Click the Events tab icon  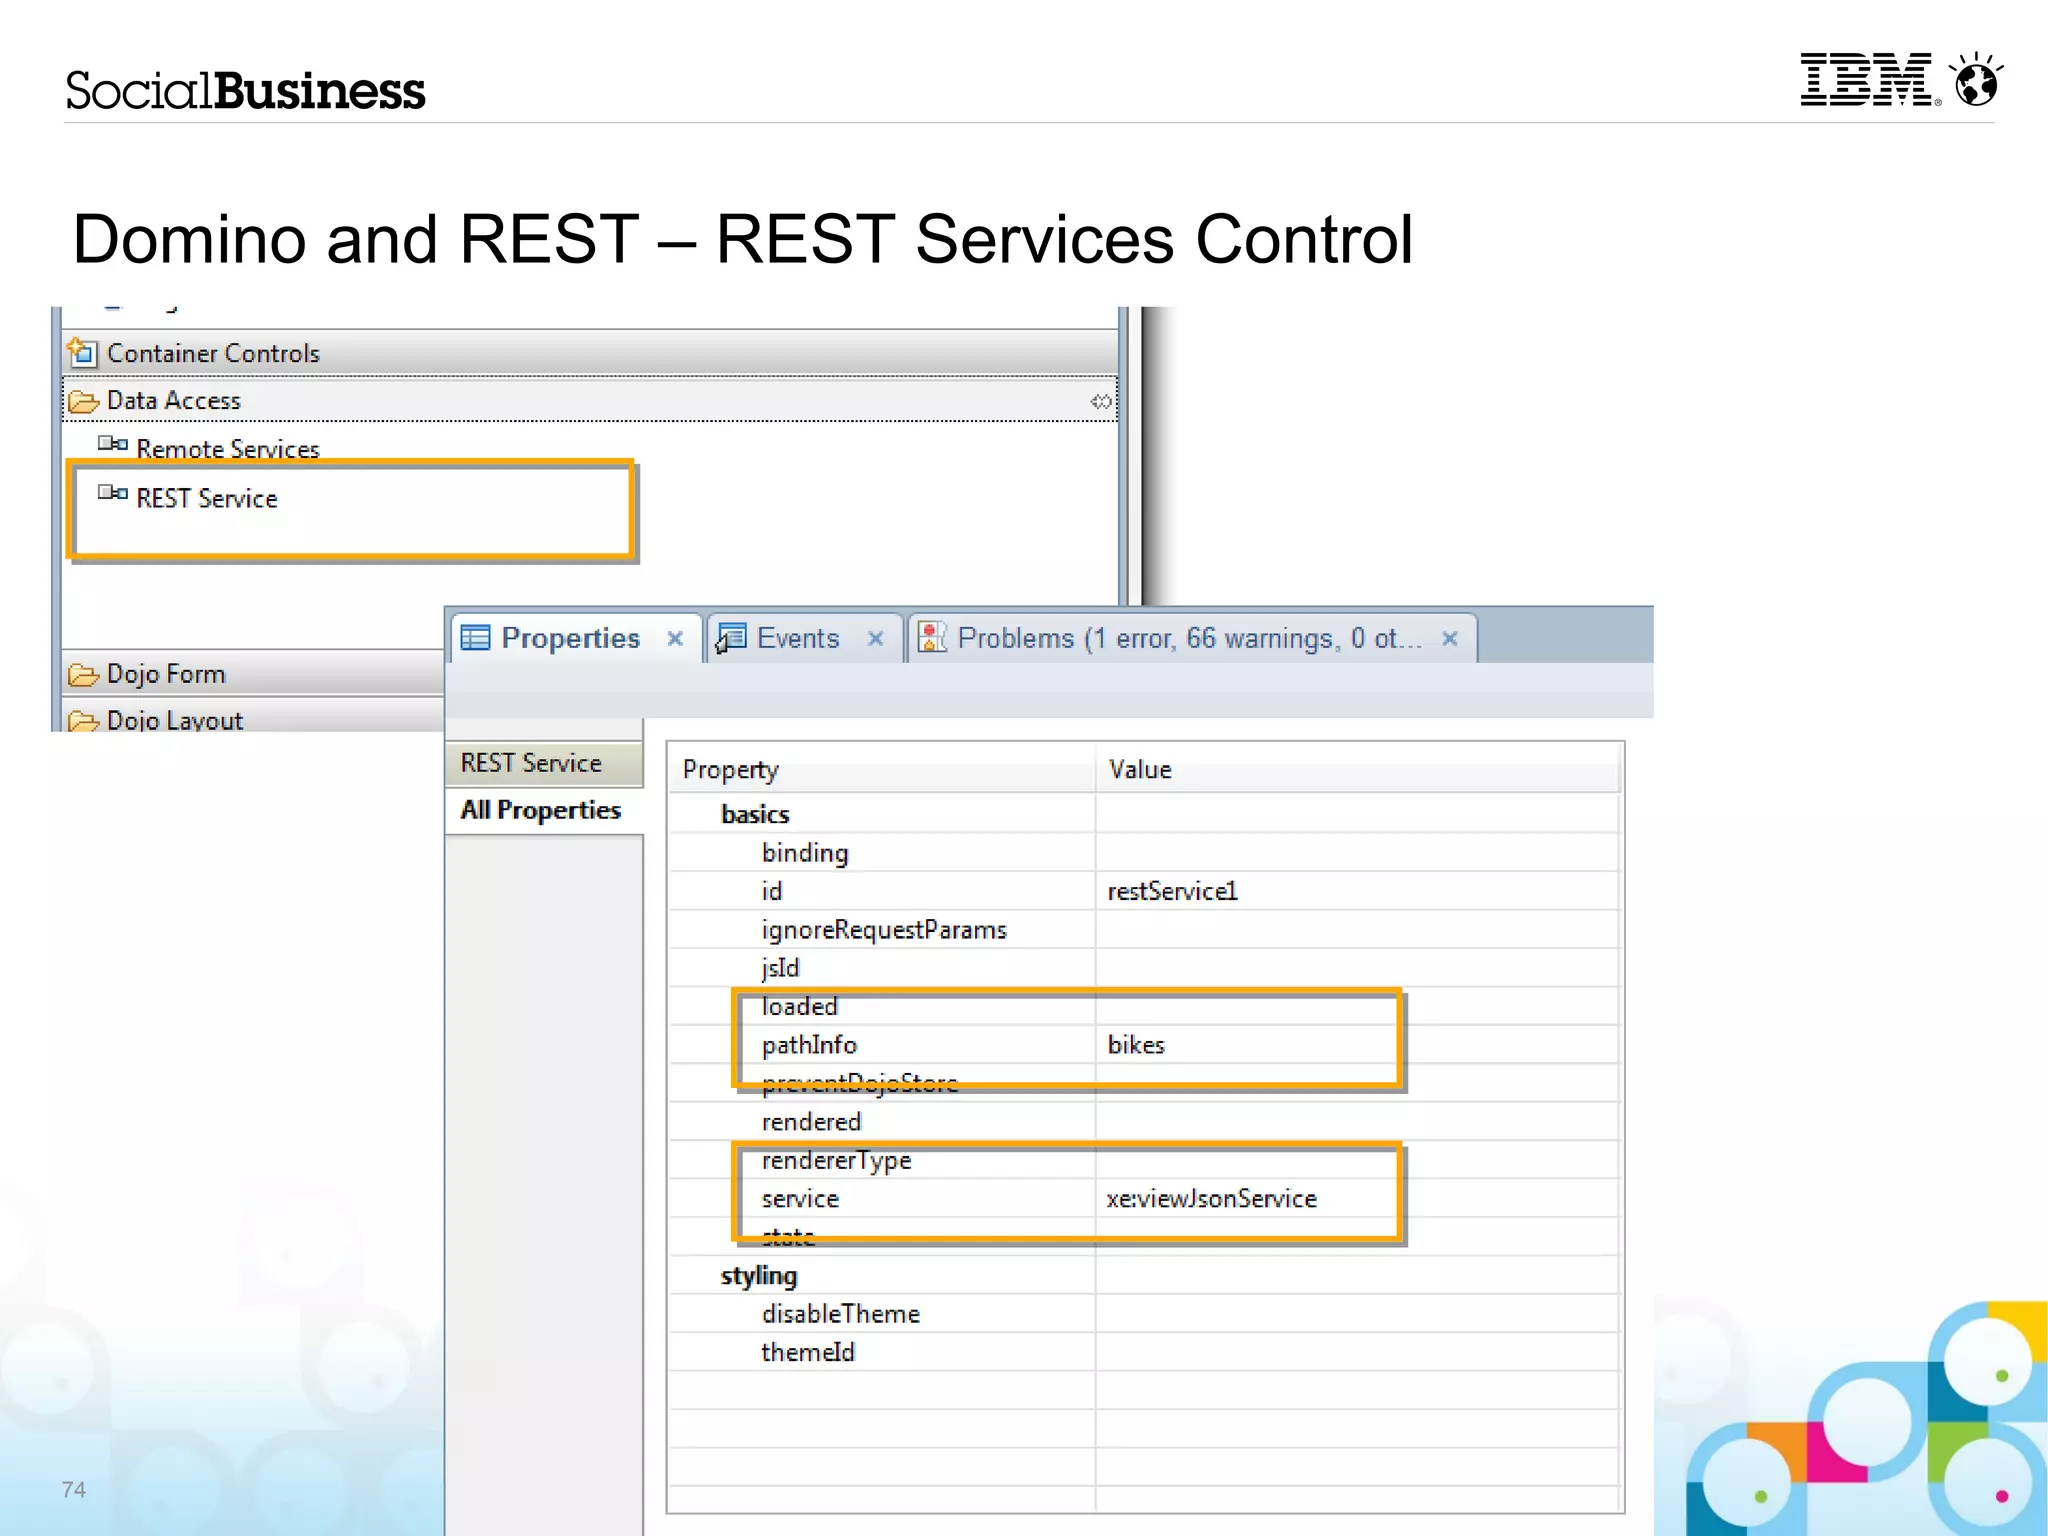(x=731, y=638)
